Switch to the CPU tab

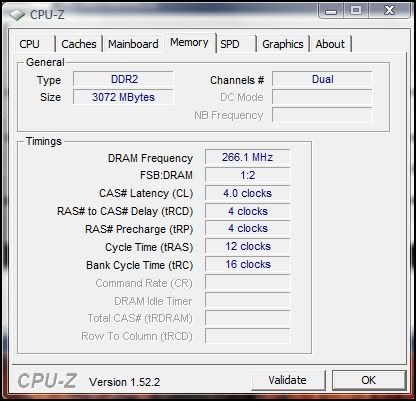(x=35, y=44)
